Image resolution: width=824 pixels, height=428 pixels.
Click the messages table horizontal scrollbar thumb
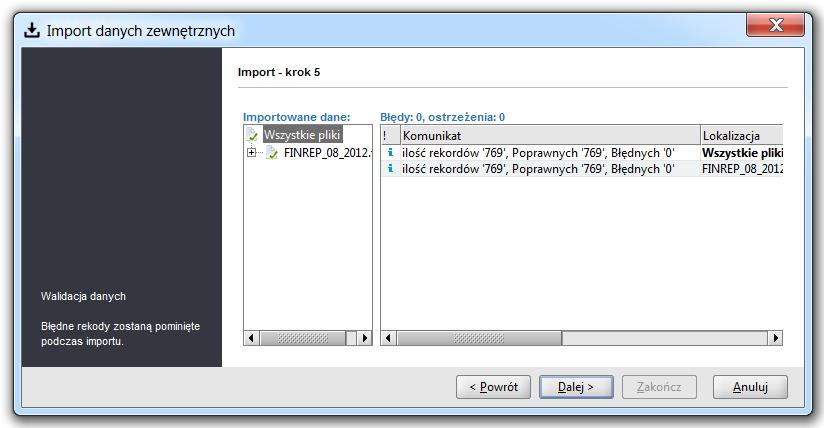click(479, 338)
